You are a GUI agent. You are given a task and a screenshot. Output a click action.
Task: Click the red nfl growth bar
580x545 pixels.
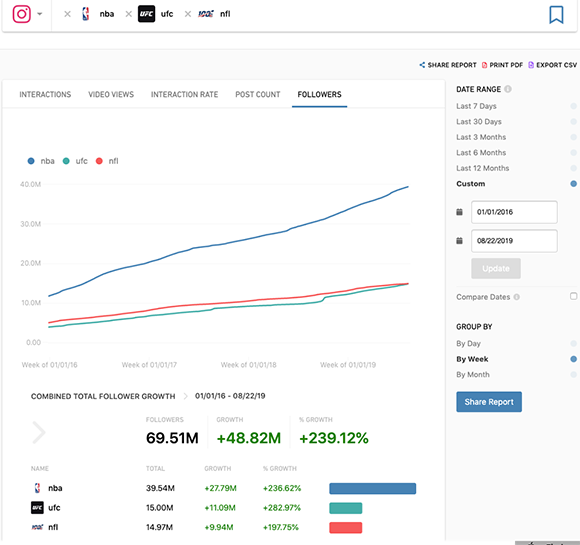(345, 528)
